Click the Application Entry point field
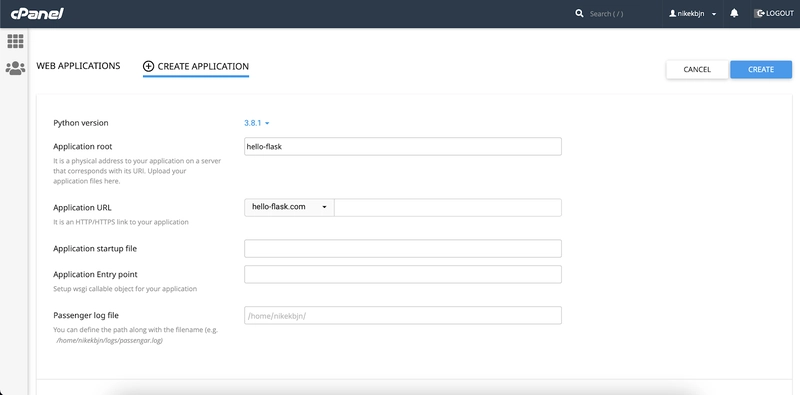The width and height of the screenshot is (800, 395). [403, 274]
